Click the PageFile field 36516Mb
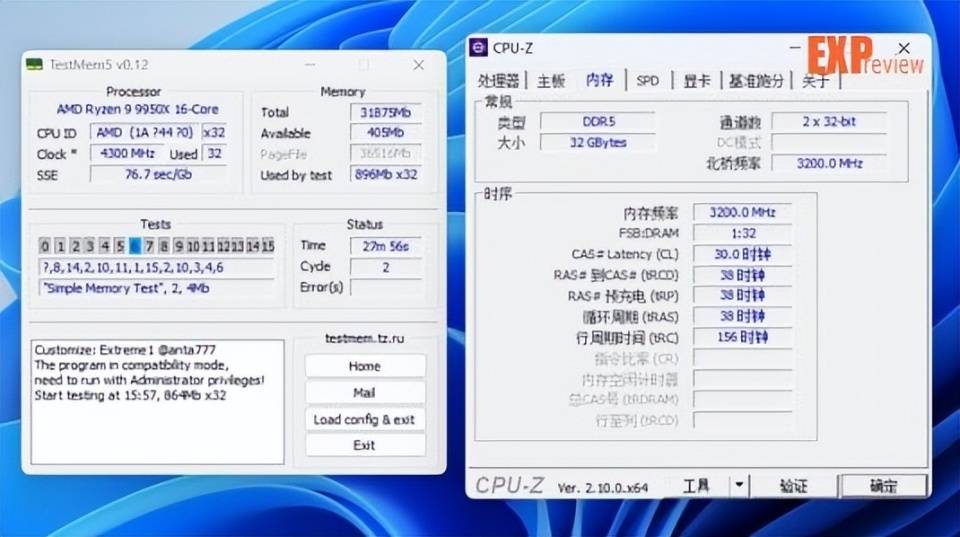This screenshot has height=537, width=960. (385, 153)
